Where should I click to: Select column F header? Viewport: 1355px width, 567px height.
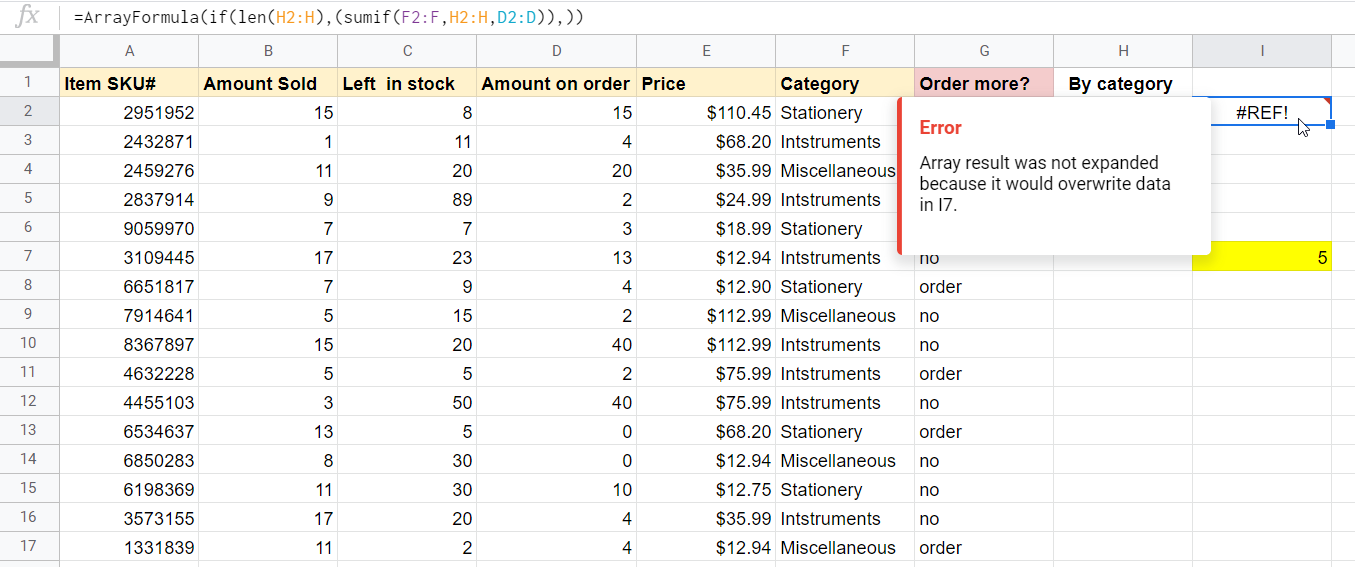tap(845, 51)
